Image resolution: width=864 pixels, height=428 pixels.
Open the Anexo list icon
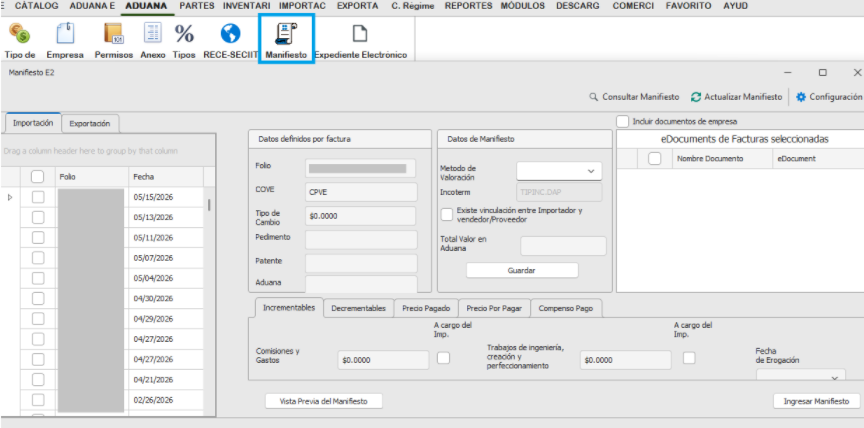[153, 34]
